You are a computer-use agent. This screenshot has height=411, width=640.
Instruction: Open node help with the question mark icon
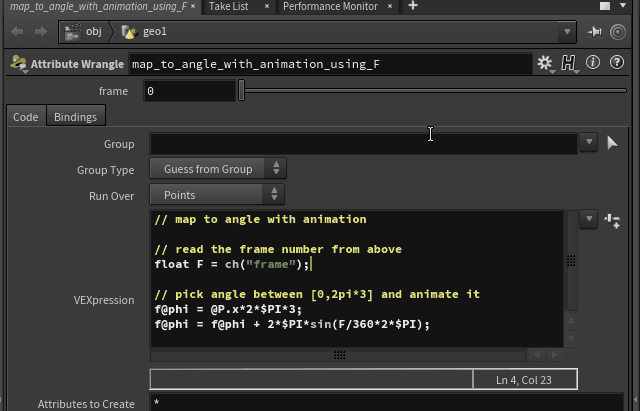616,62
